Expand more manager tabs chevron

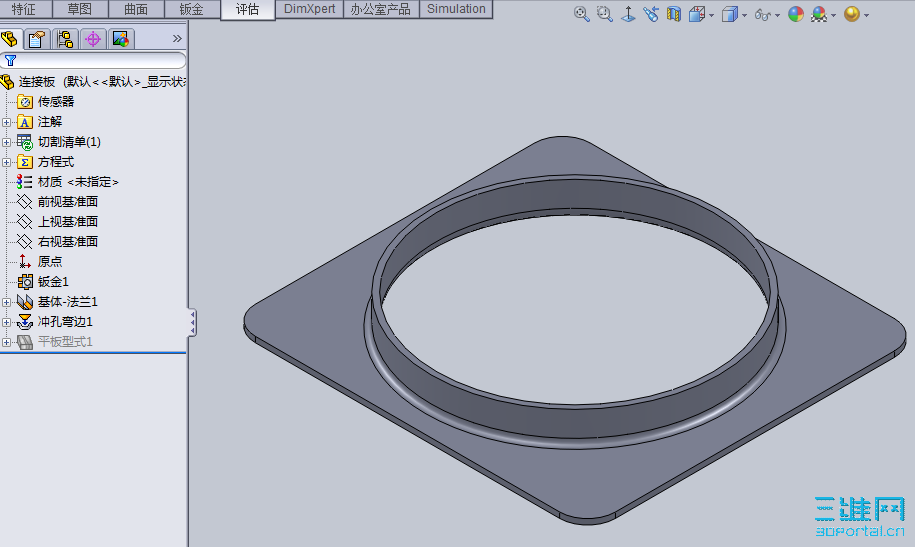point(177,39)
